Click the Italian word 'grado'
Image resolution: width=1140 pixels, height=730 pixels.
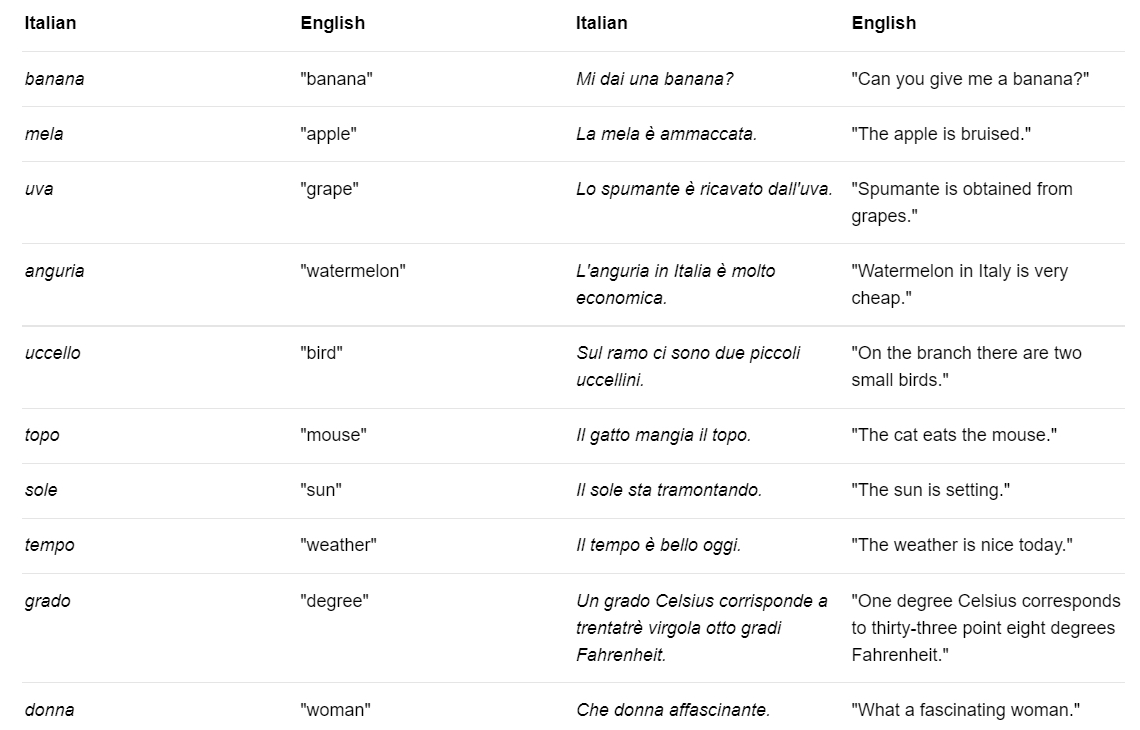click(47, 601)
